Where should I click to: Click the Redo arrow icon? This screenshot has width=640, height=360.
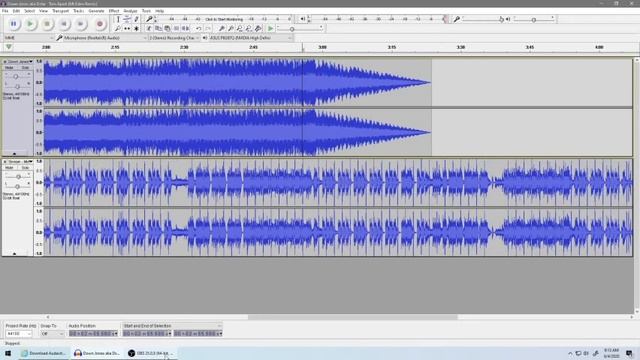coord(208,29)
